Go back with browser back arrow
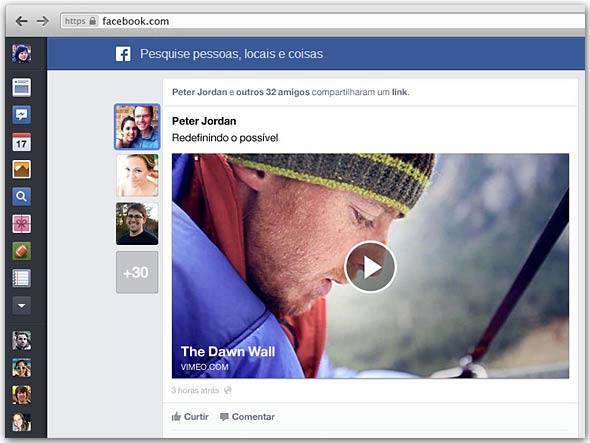This screenshot has height=443, width=590. click(x=21, y=21)
